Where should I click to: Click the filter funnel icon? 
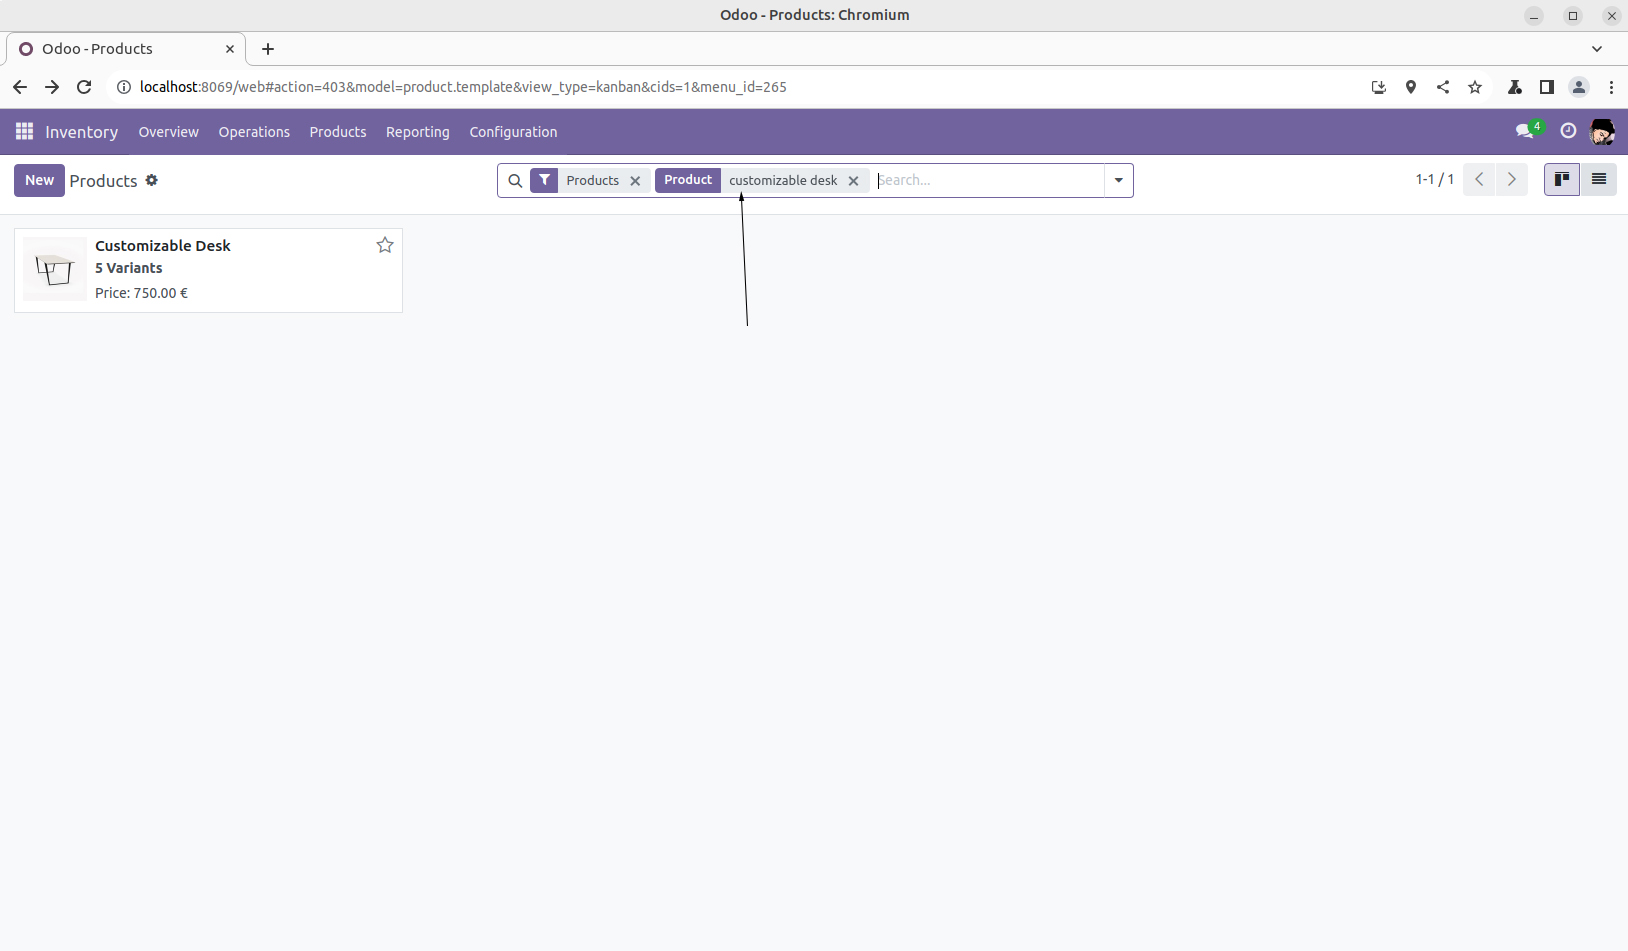544,180
